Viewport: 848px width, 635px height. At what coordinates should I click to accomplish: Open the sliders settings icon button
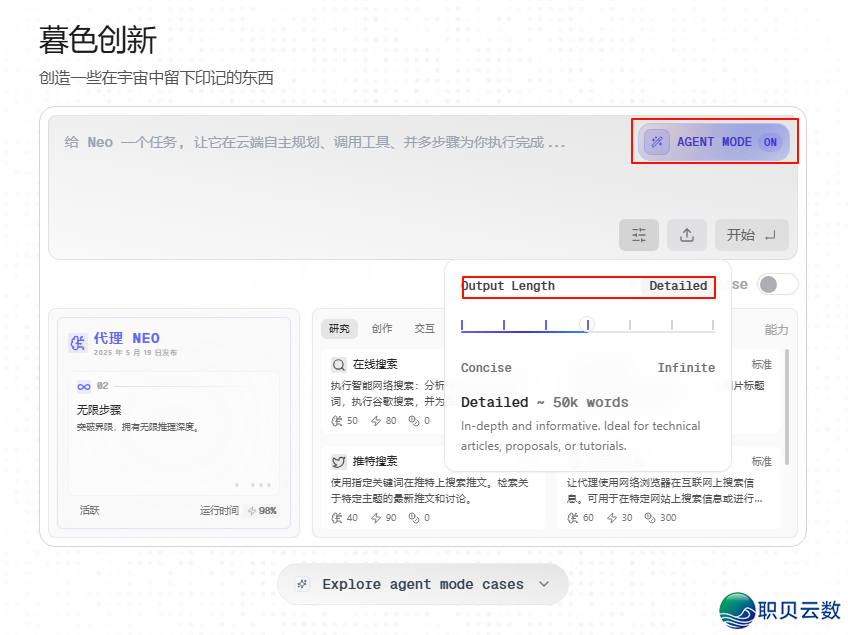coord(639,235)
